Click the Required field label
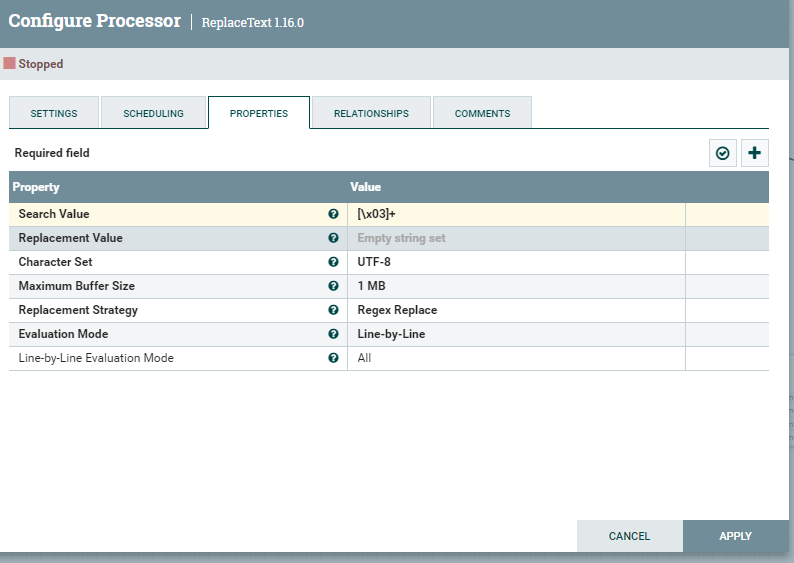 pyautogui.click(x=52, y=153)
